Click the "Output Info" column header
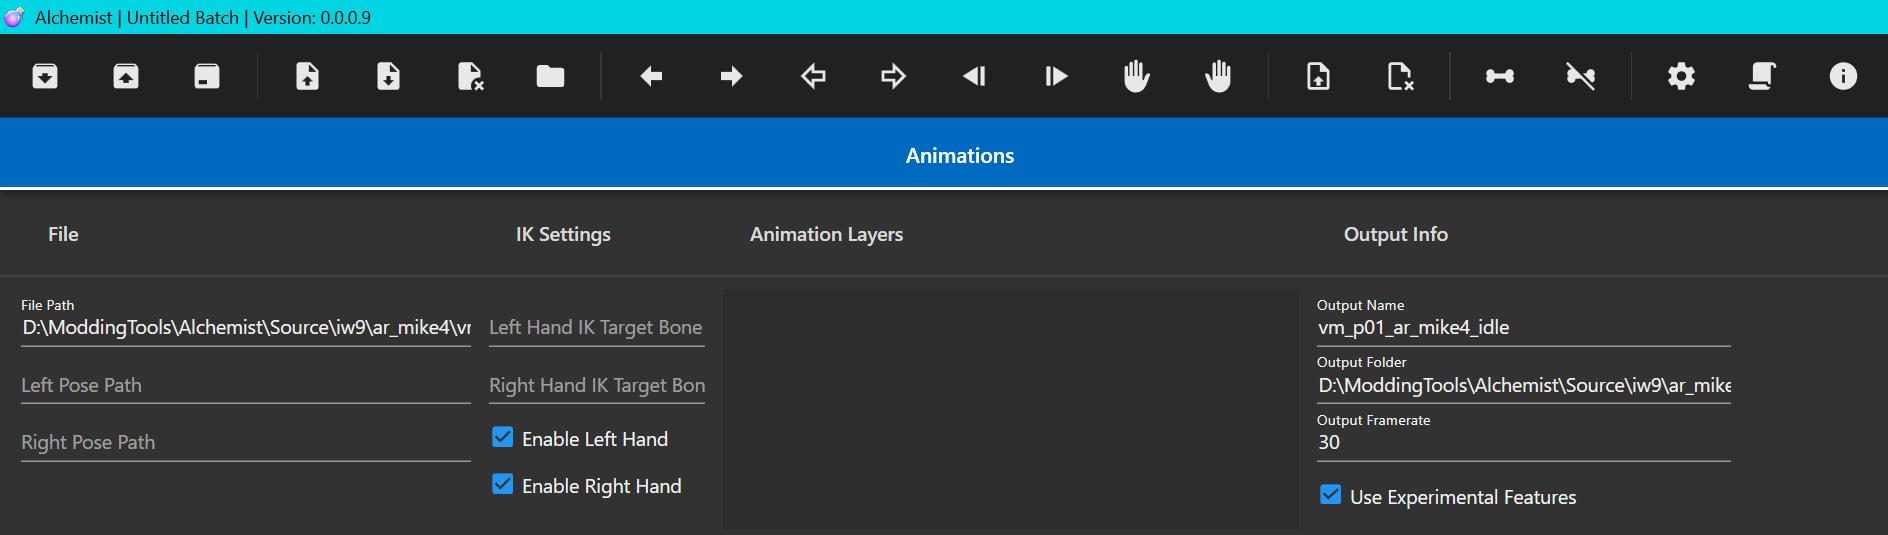The height and width of the screenshot is (535, 1888). click(1396, 234)
